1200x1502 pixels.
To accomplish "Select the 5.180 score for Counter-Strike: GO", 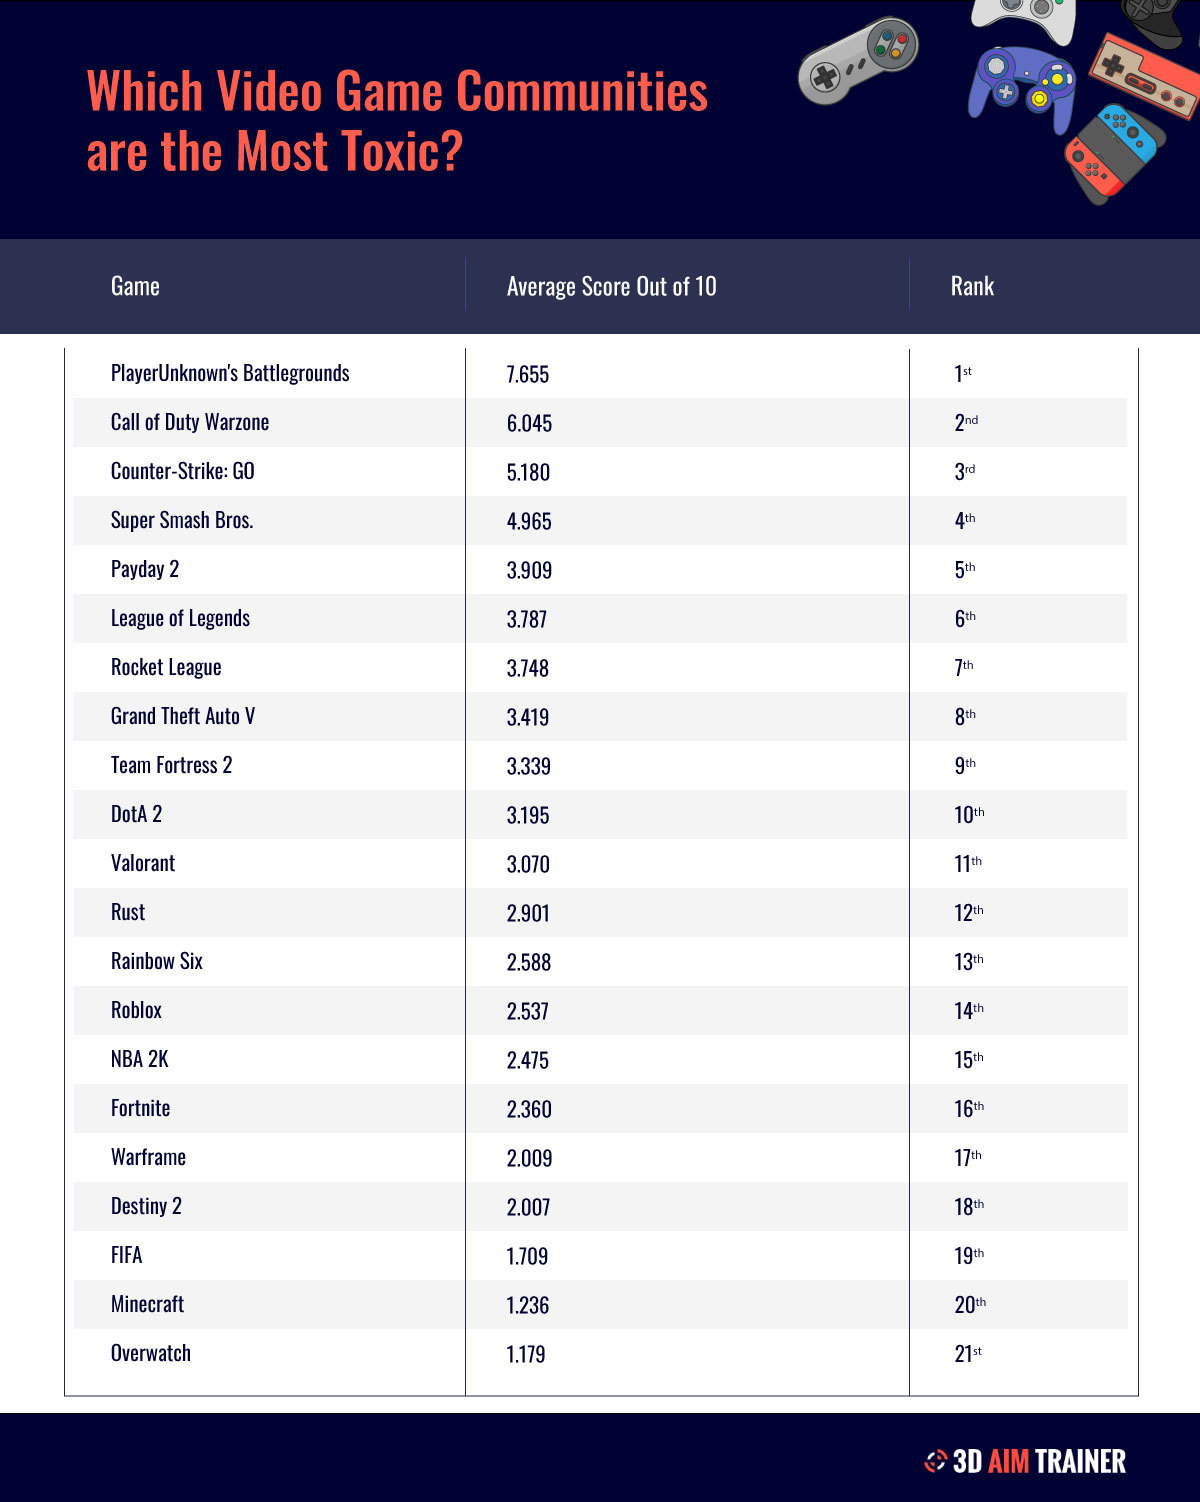I will click(x=528, y=472).
